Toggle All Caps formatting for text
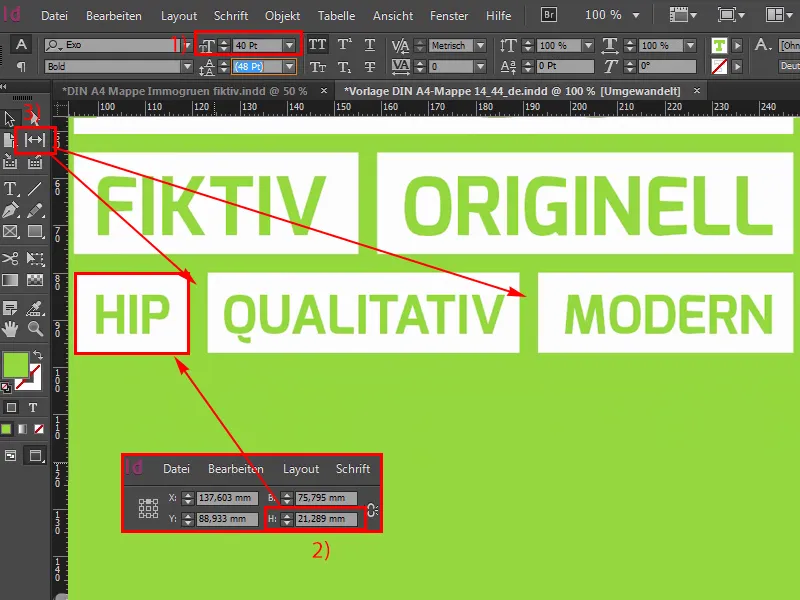Image resolution: width=800 pixels, height=600 pixels. [320, 43]
